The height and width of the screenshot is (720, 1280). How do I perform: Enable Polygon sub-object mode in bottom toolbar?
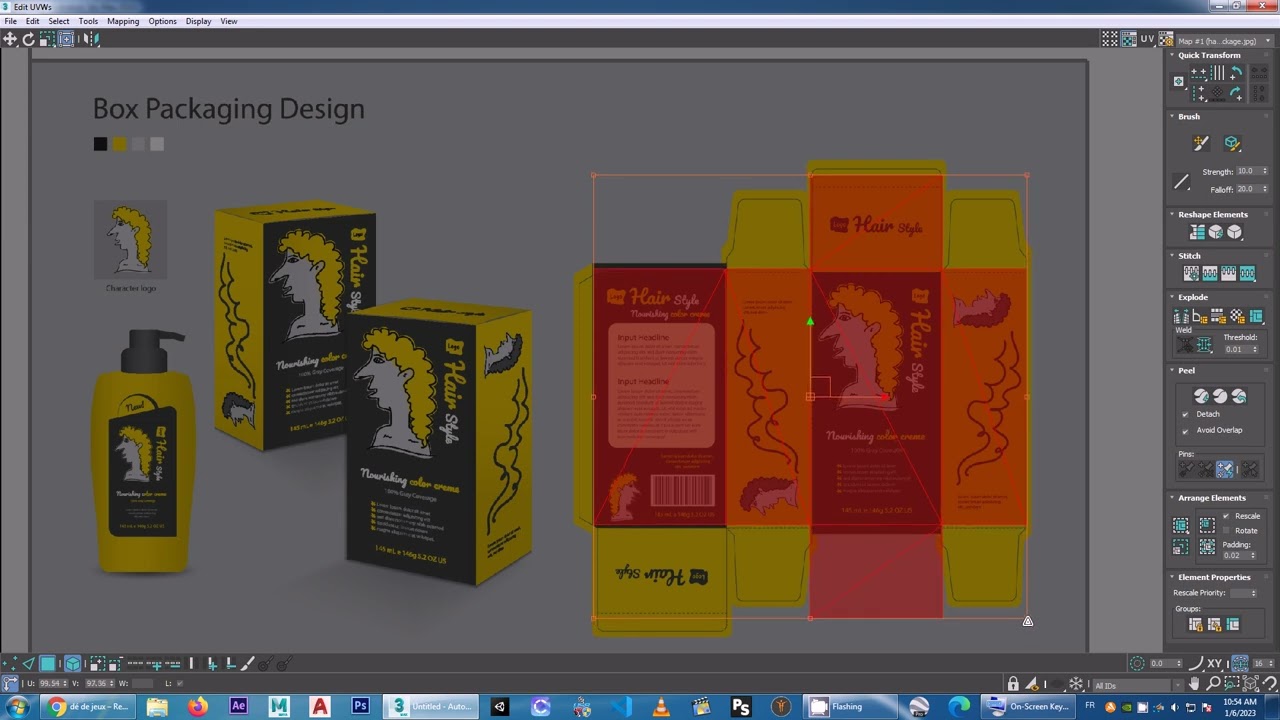coord(48,663)
